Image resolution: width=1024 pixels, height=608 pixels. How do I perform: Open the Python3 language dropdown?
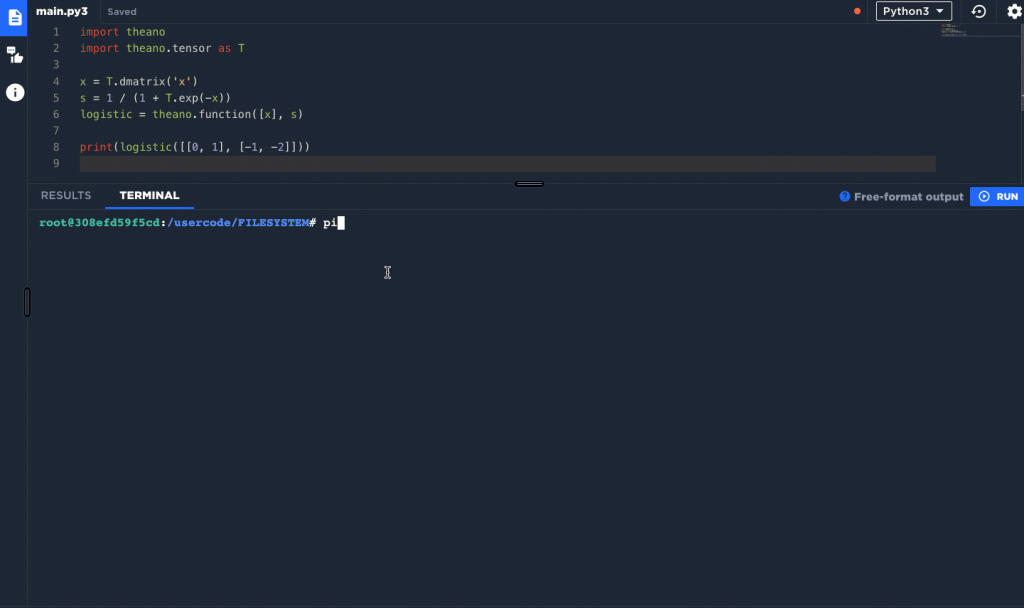click(914, 11)
